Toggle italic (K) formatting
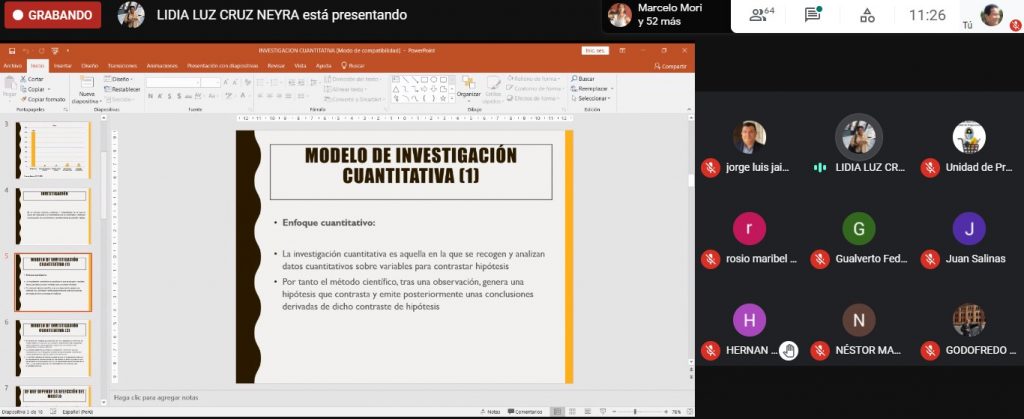The height and width of the screenshot is (419, 1024). 160,96
